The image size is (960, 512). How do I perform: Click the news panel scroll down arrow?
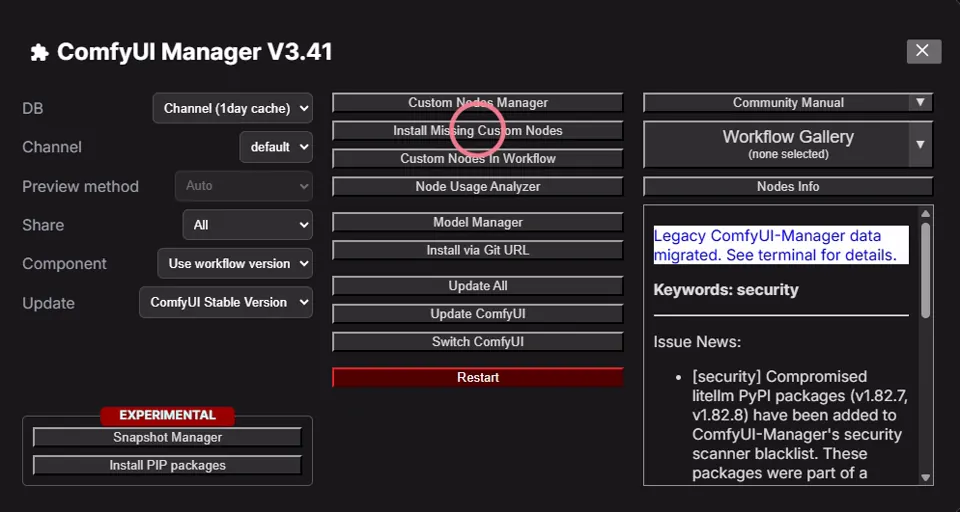(925, 478)
